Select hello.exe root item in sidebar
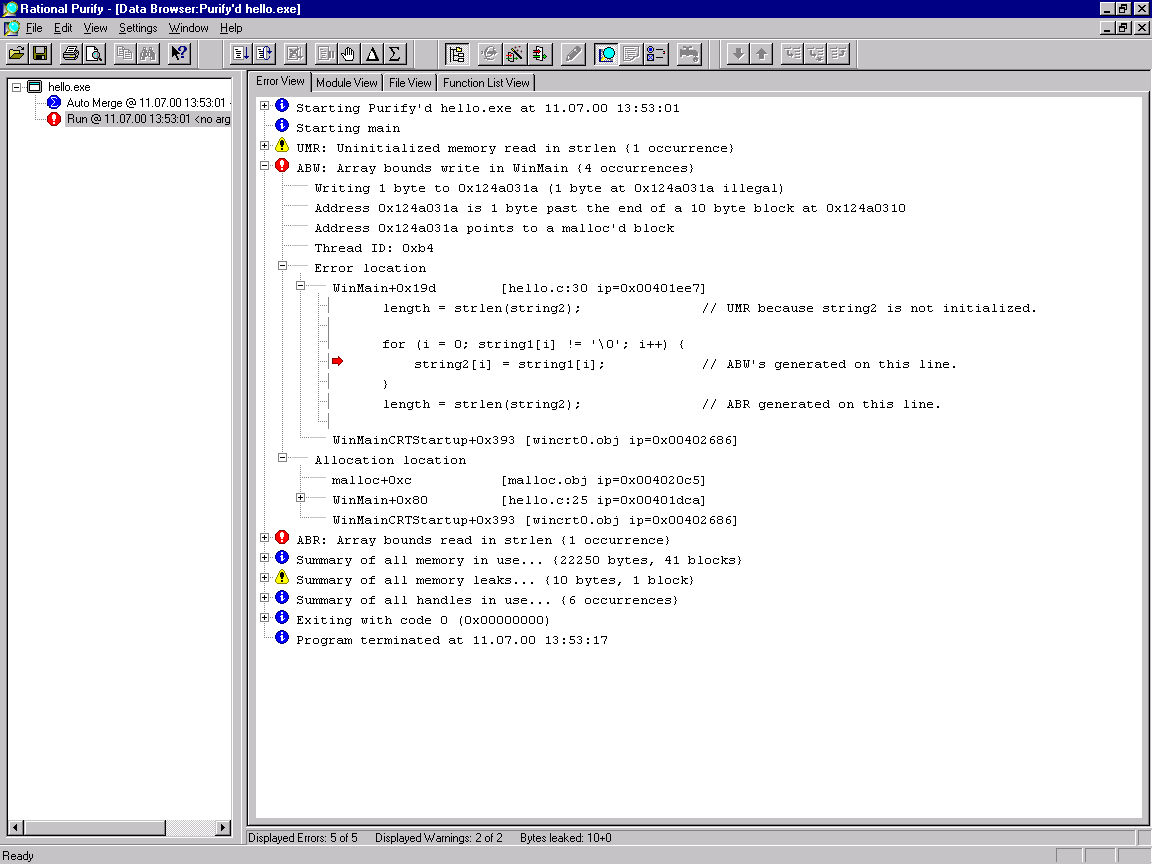 [x=69, y=87]
